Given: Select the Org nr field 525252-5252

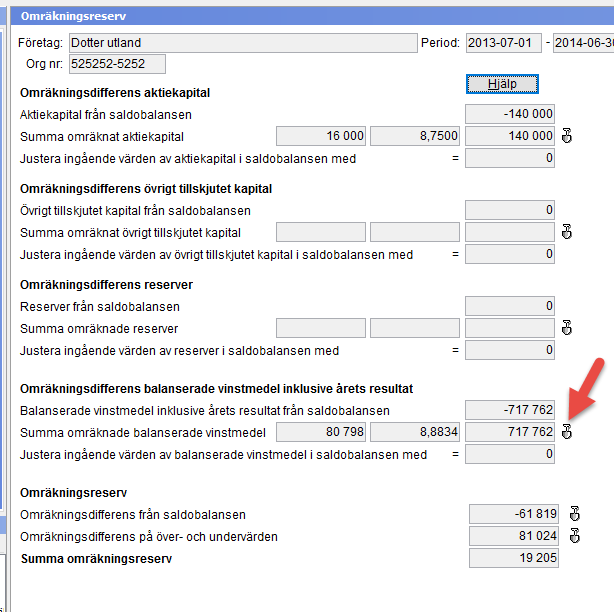Looking at the screenshot, I should [x=117, y=64].
